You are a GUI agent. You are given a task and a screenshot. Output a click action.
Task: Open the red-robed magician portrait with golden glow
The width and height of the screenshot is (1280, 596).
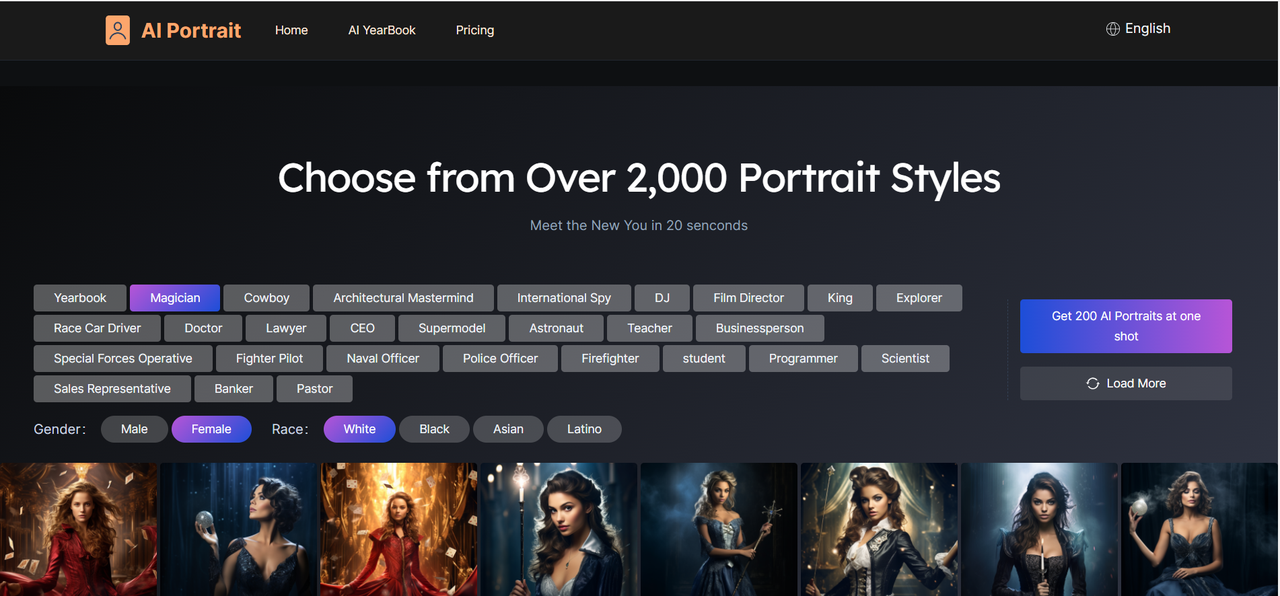click(x=398, y=529)
